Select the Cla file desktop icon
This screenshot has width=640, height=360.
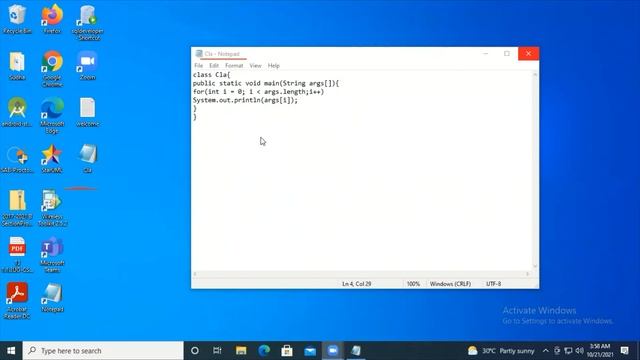point(87,158)
